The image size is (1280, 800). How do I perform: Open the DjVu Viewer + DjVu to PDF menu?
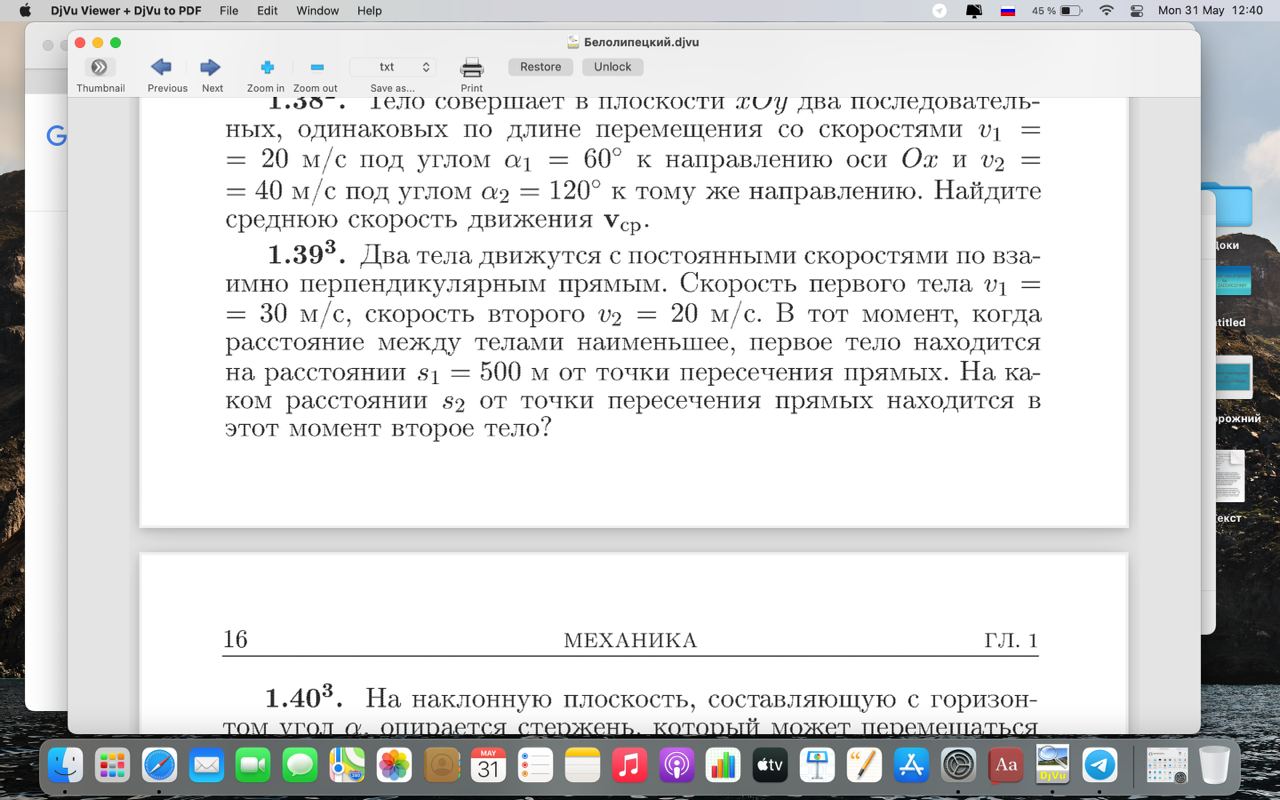click(x=127, y=10)
